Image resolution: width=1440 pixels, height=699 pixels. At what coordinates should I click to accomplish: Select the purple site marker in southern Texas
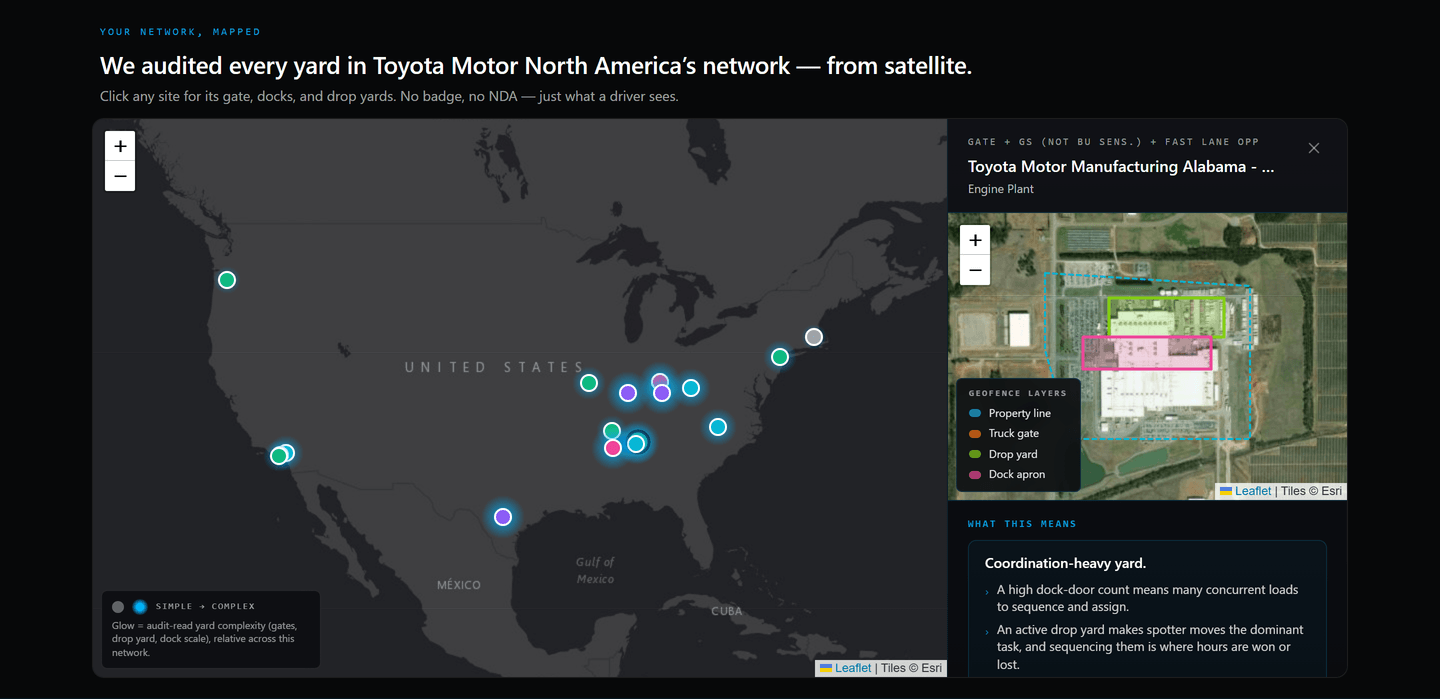(x=503, y=517)
